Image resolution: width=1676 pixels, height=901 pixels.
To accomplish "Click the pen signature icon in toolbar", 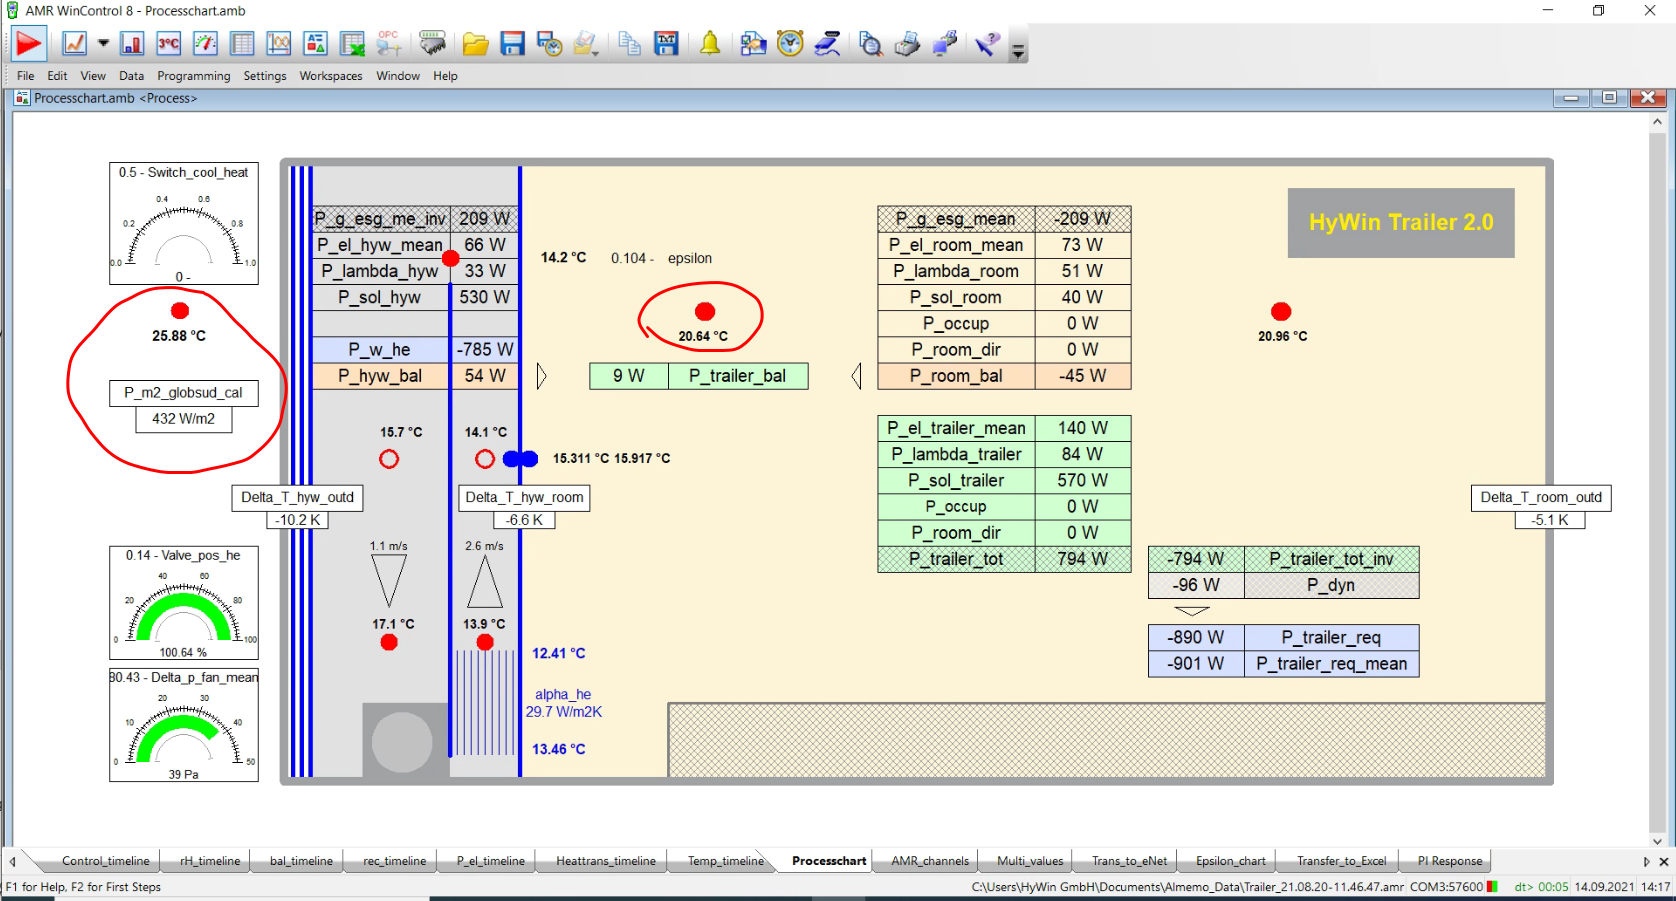I will [x=827, y=43].
